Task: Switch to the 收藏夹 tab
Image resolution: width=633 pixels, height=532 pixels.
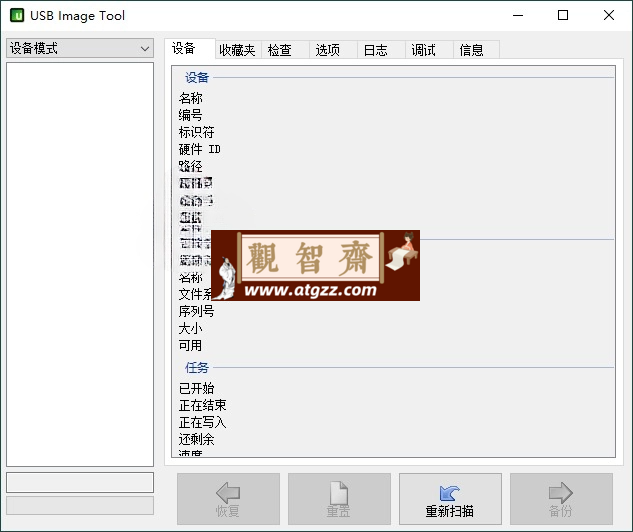Action: 238,50
